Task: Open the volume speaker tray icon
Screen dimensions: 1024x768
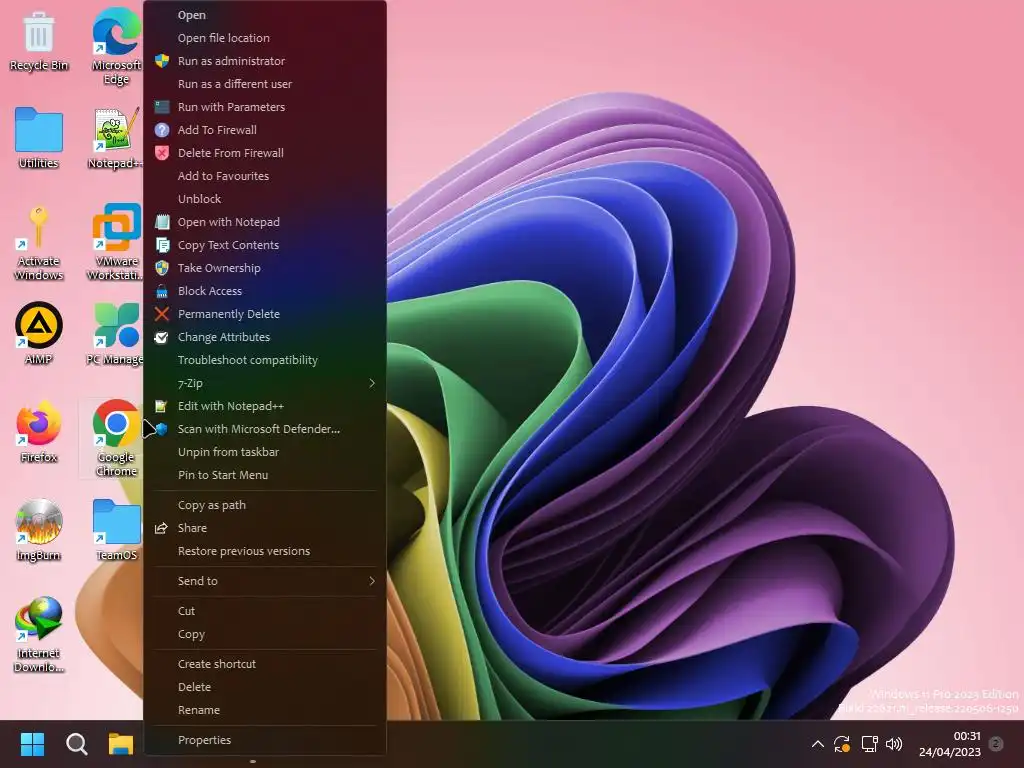Action: click(x=894, y=744)
